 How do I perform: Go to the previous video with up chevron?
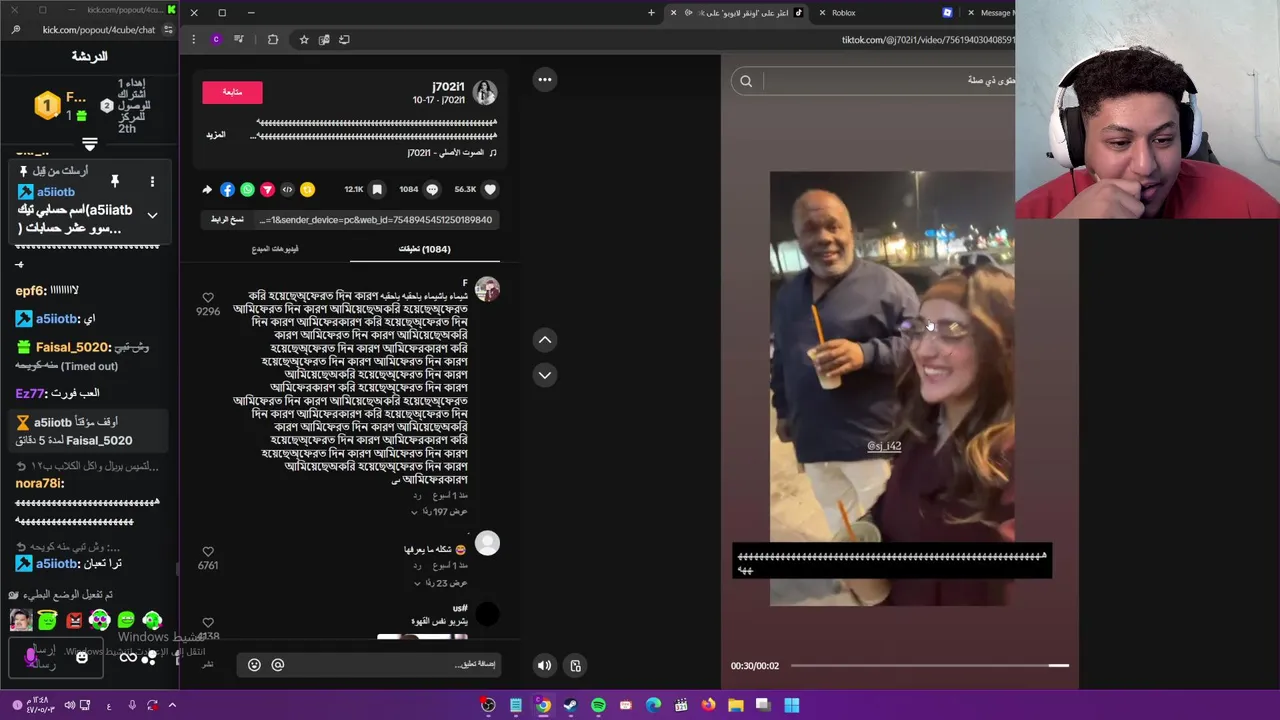click(545, 340)
